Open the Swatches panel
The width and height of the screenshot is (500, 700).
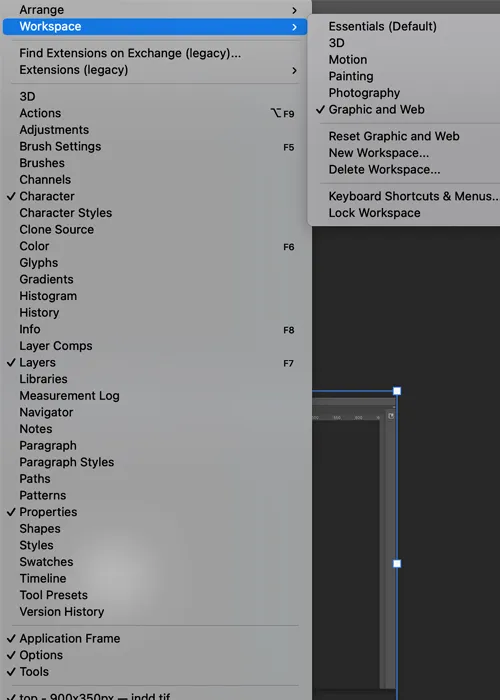[46, 562]
